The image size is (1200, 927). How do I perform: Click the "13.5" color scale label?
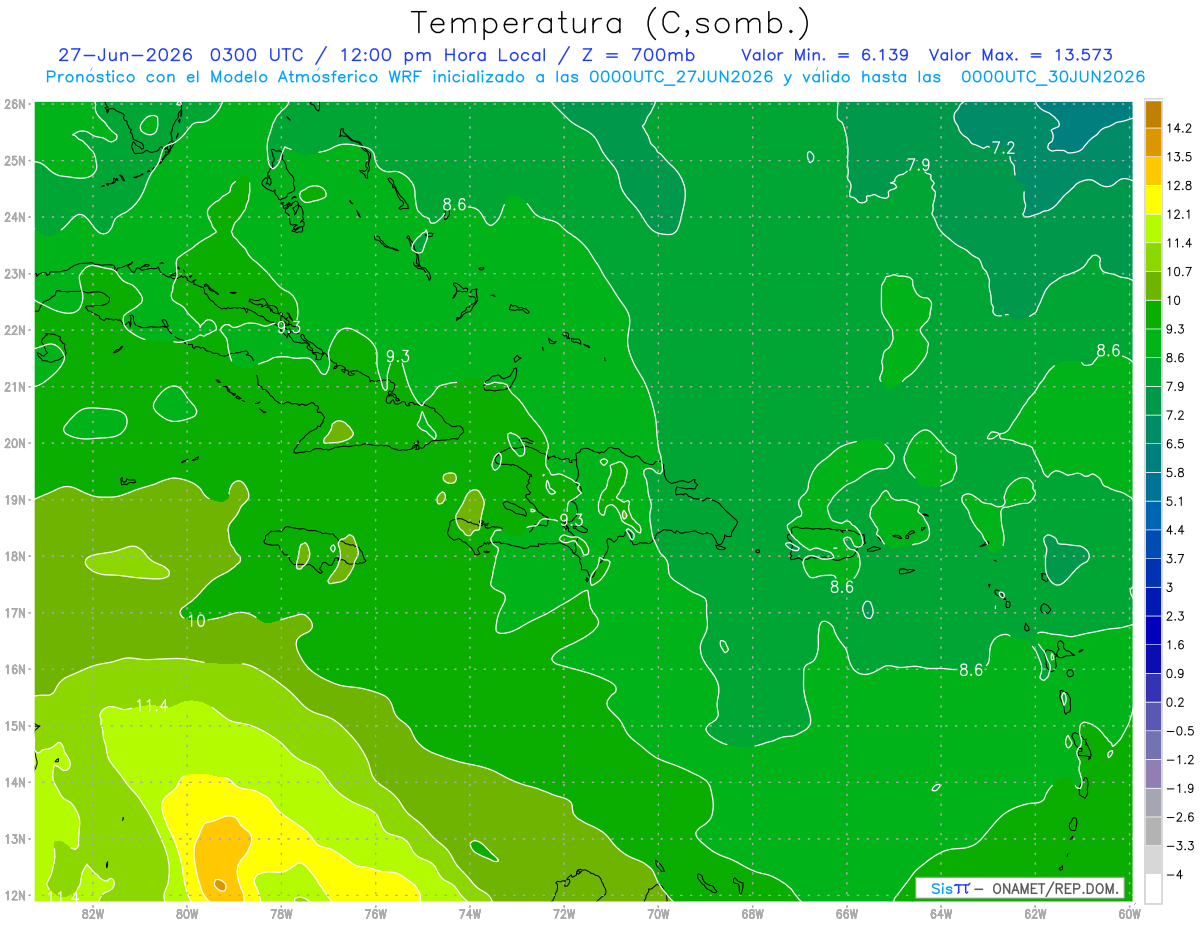point(1179,157)
